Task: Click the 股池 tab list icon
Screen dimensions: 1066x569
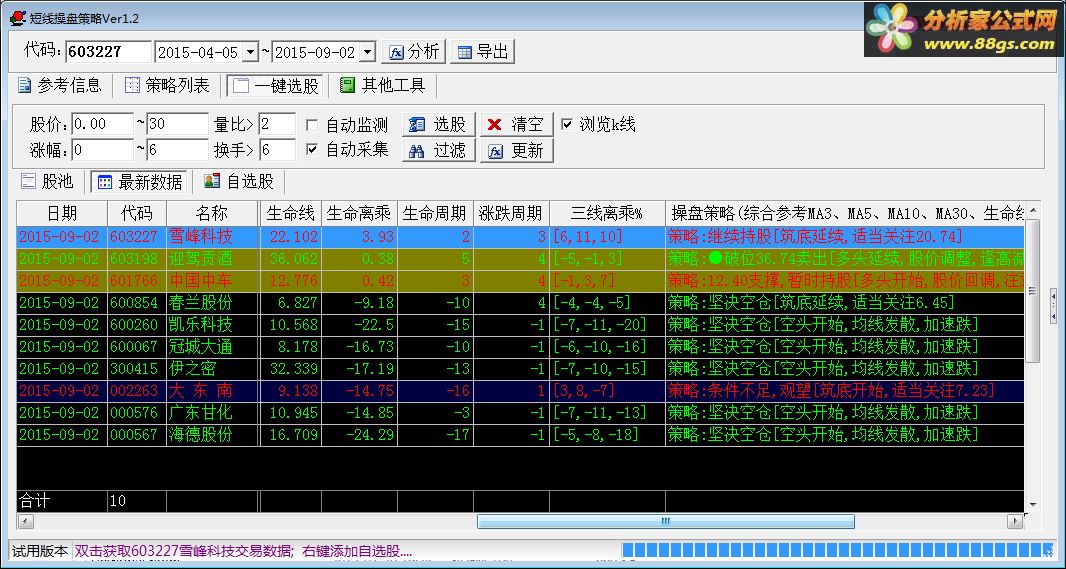Action: click(29, 182)
